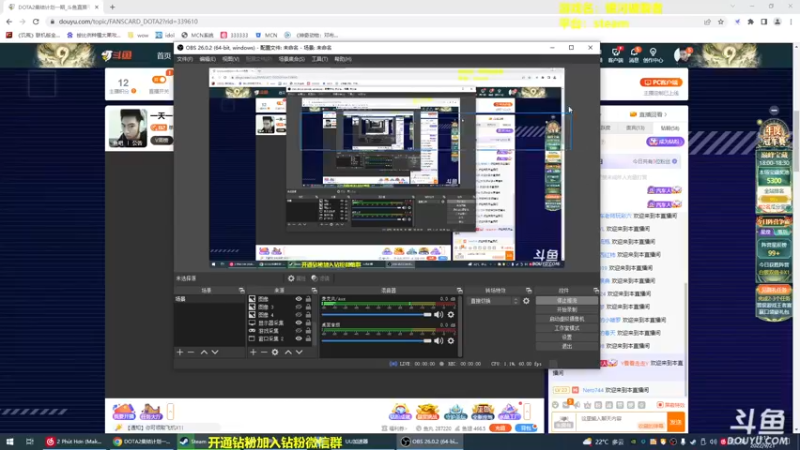Remove scene with minus icon
This screenshot has width=800, height=450.
[191, 352]
